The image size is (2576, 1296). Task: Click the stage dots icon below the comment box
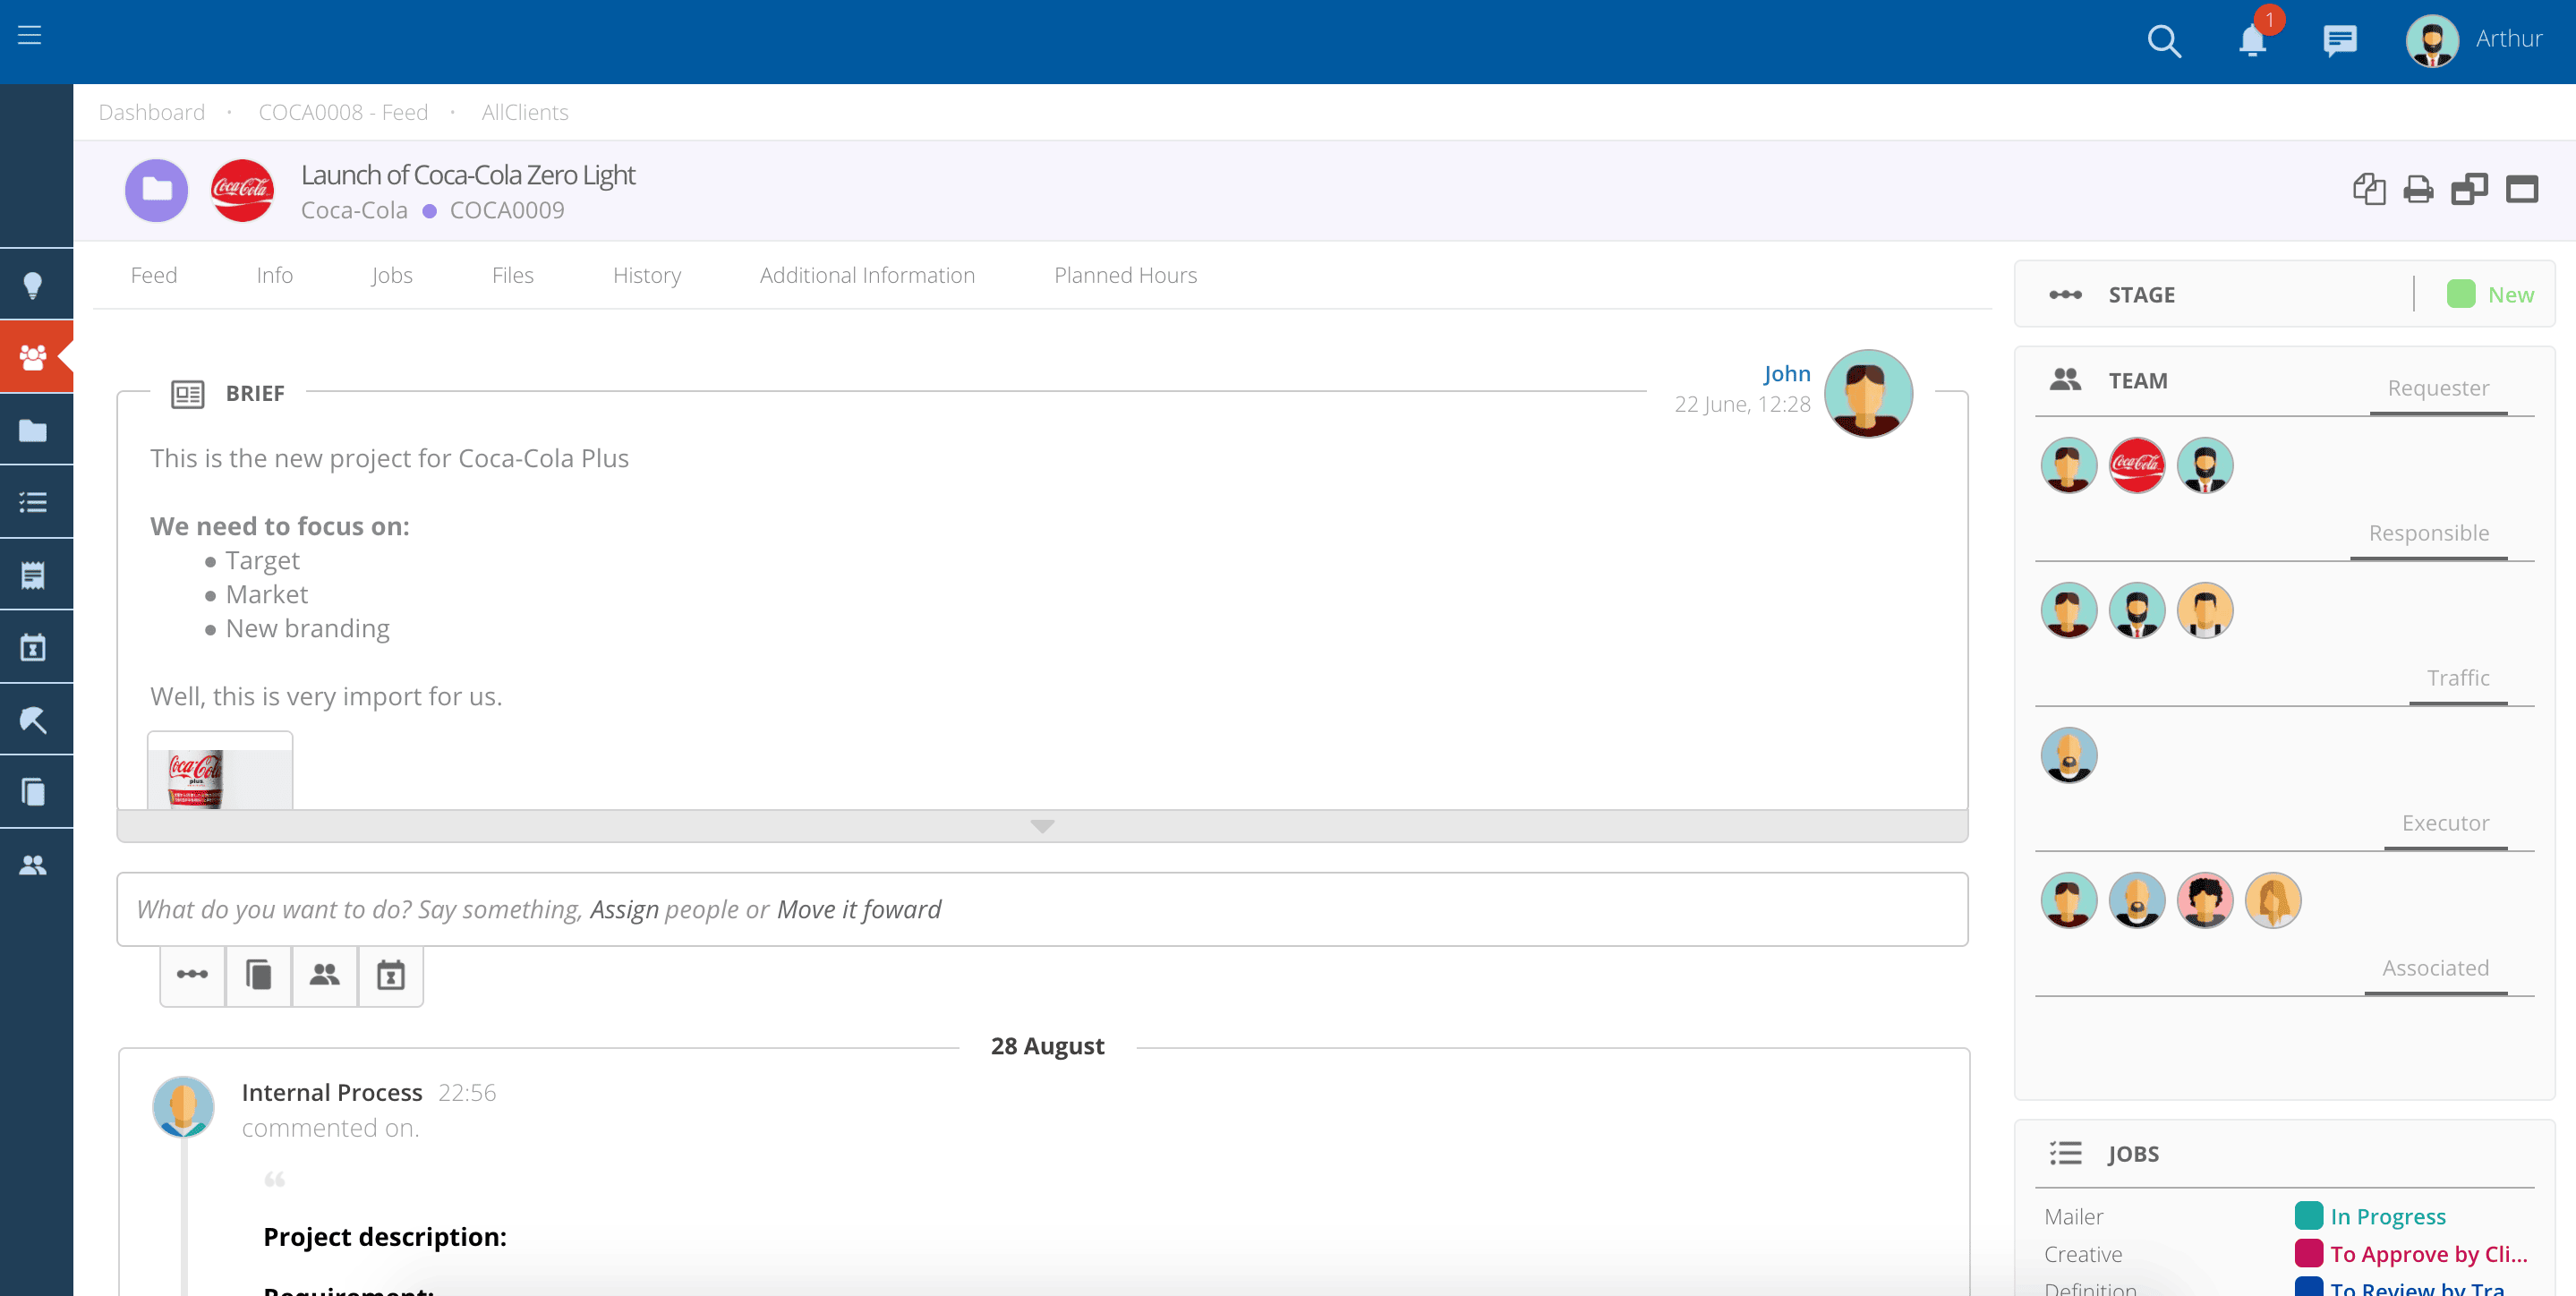(x=192, y=974)
